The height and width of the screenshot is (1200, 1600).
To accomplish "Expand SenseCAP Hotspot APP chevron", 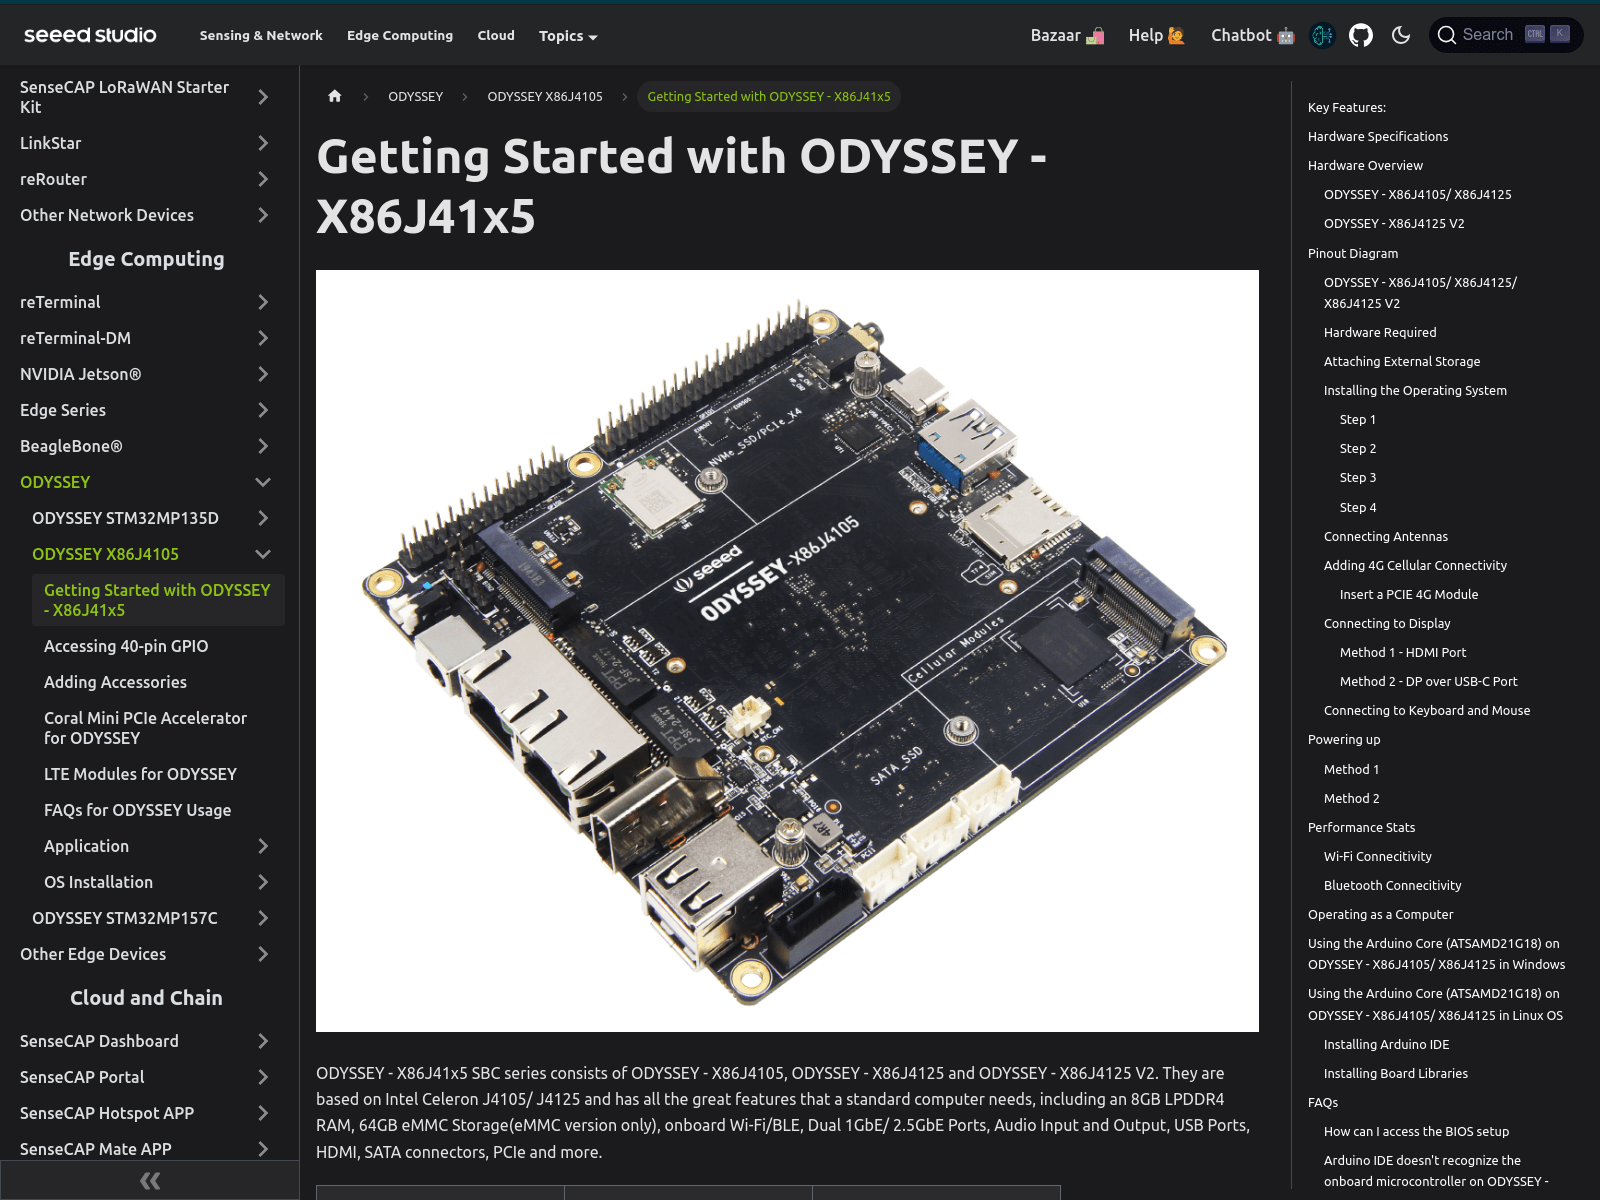I will pyautogui.click(x=263, y=1113).
